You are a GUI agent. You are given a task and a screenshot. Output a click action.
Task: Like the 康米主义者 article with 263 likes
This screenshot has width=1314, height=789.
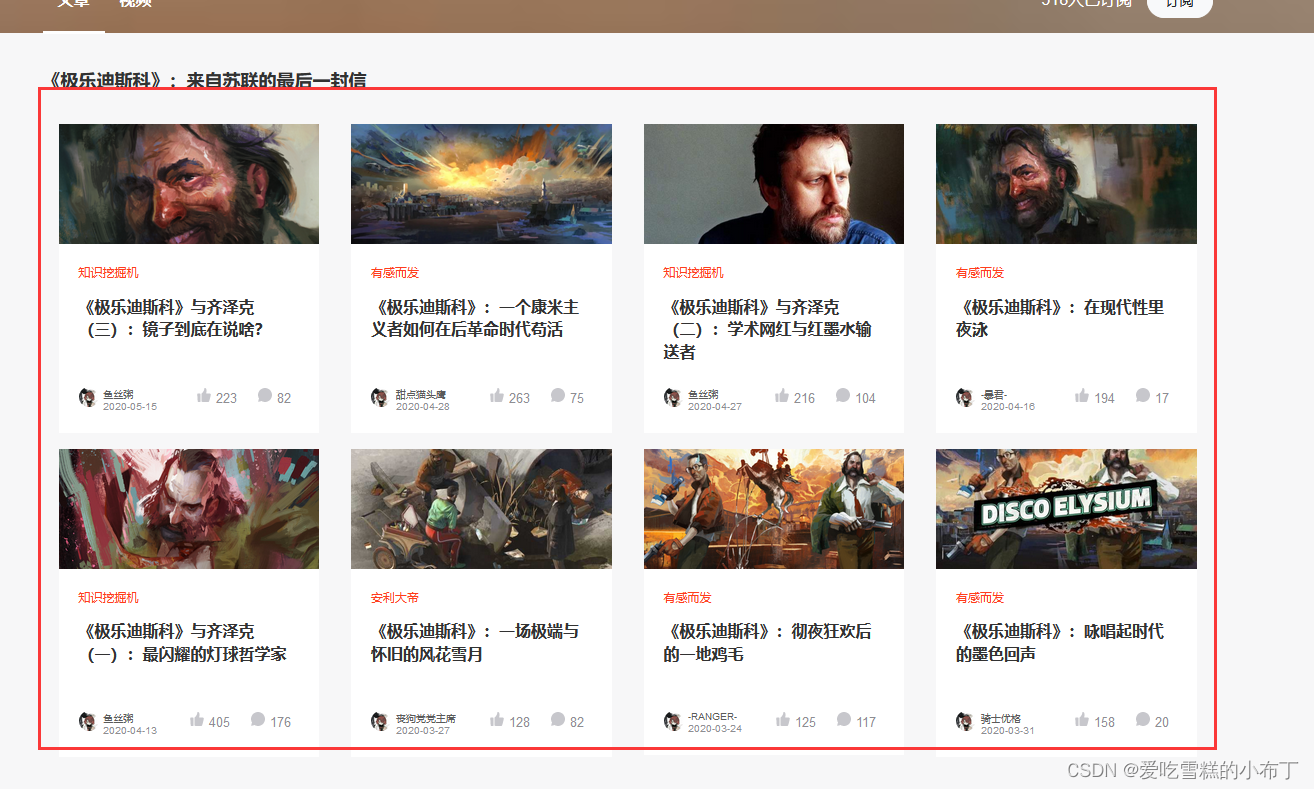click(x=497, y=396)
